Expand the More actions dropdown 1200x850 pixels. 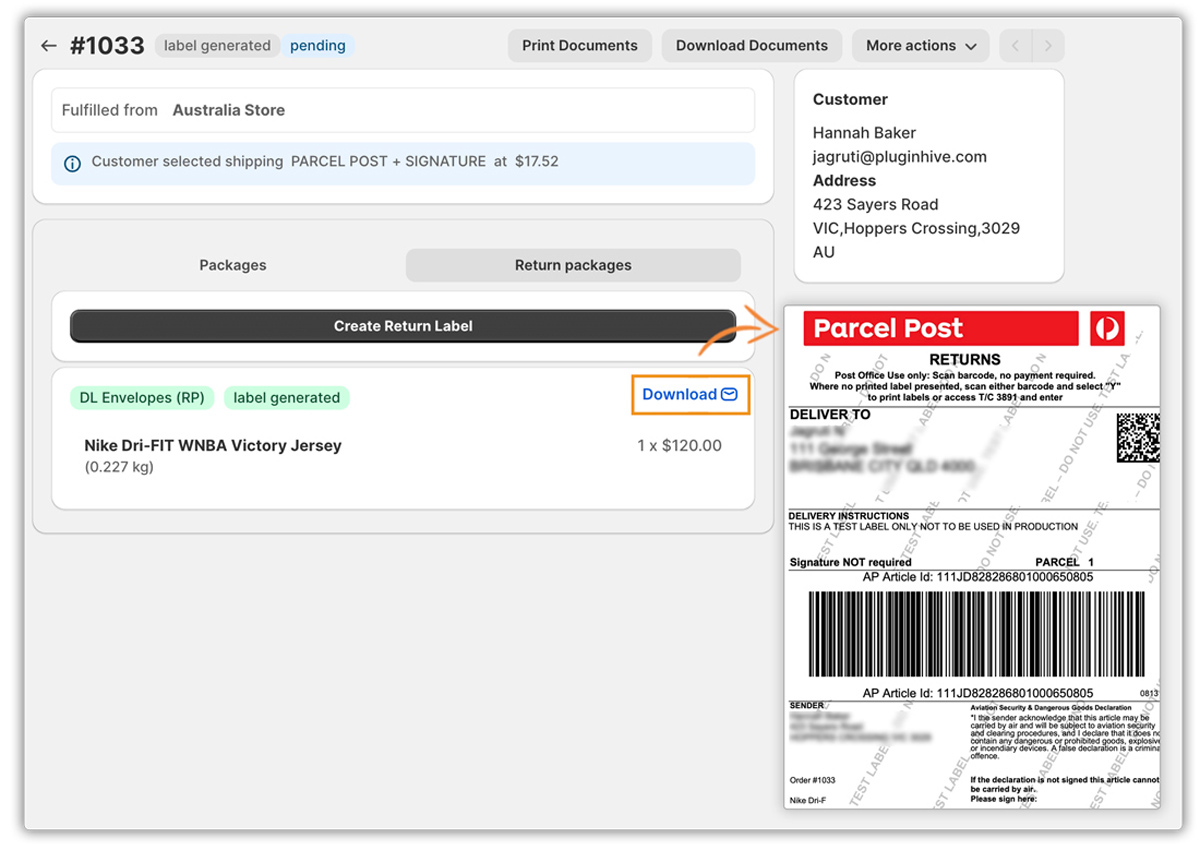tap(920, 46)
